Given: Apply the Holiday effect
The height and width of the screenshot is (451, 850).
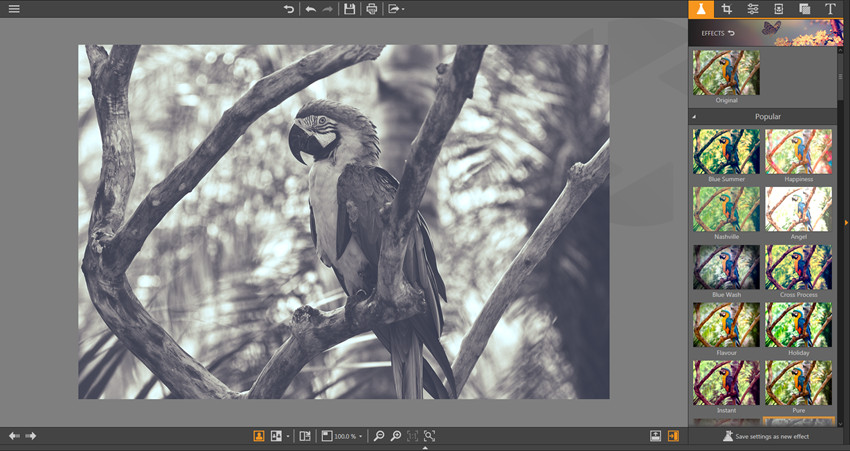Looking at the screenshot, I should [x=799, y=325].
